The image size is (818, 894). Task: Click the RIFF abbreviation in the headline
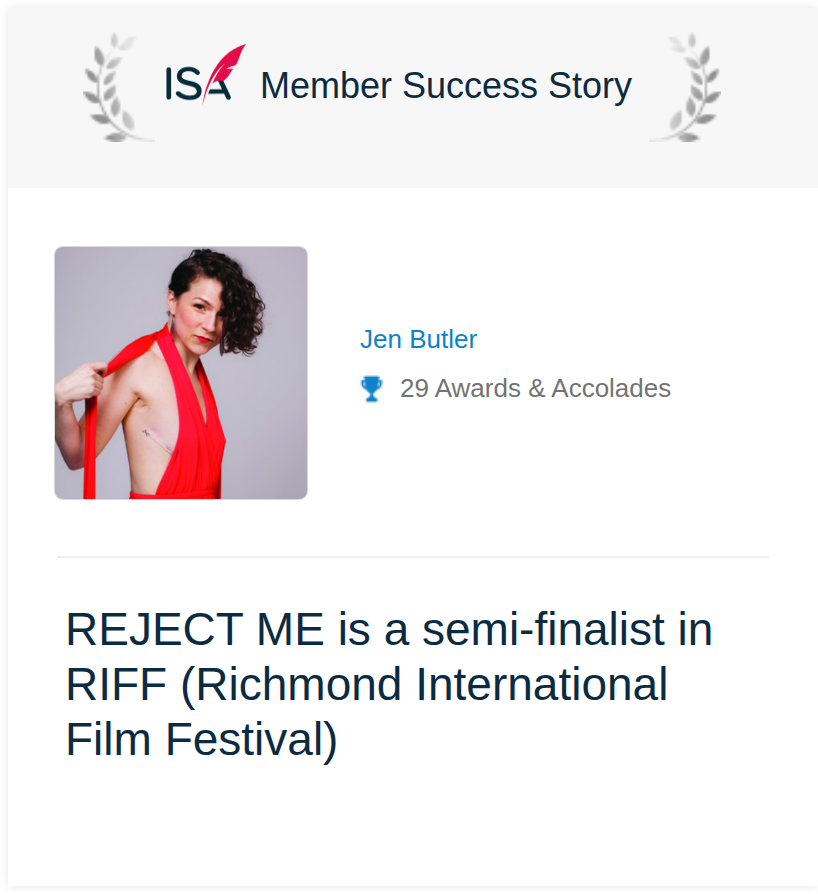pos(116,684)
